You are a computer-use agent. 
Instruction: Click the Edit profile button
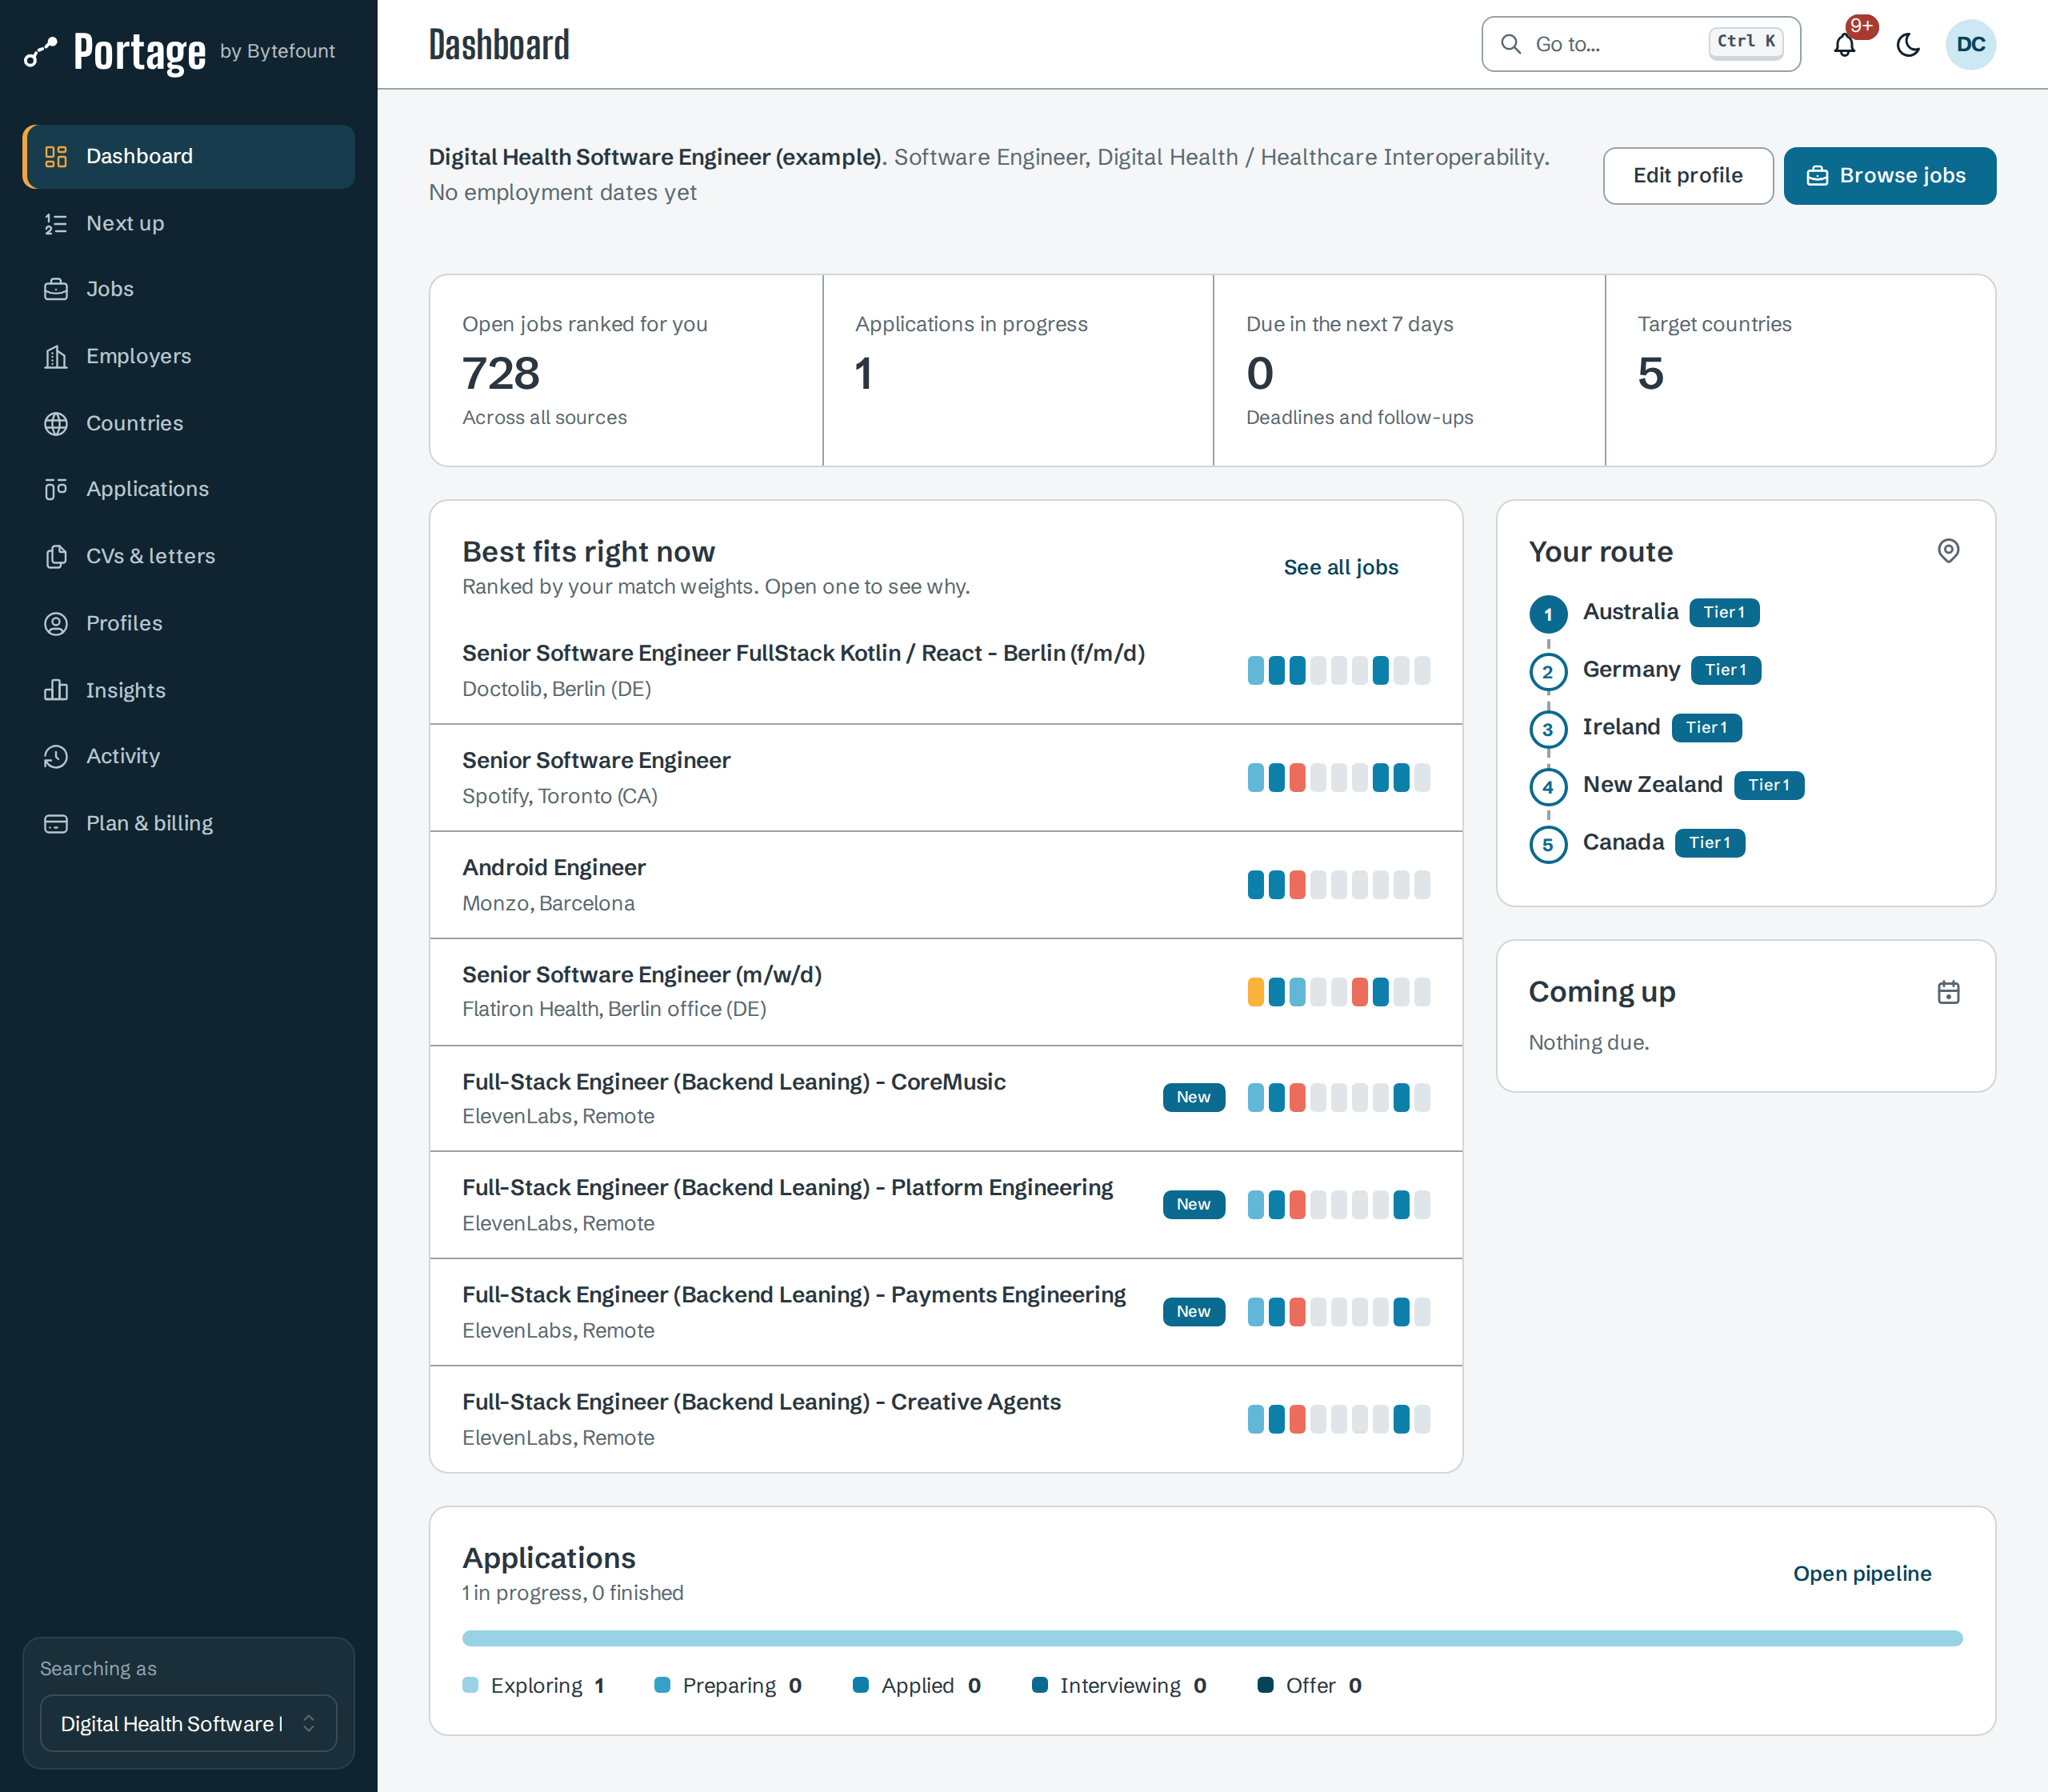pos(1688,176)
